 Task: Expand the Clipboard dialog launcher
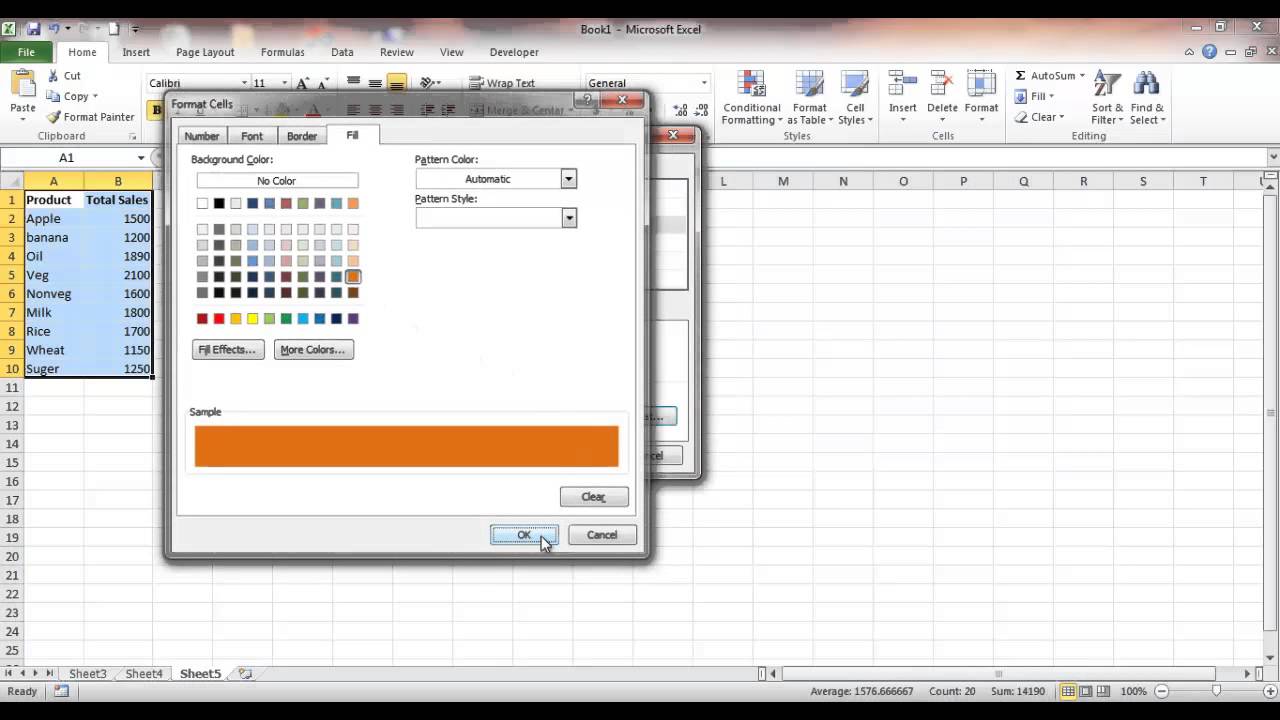pyautogui.click(x=133, y=136)
